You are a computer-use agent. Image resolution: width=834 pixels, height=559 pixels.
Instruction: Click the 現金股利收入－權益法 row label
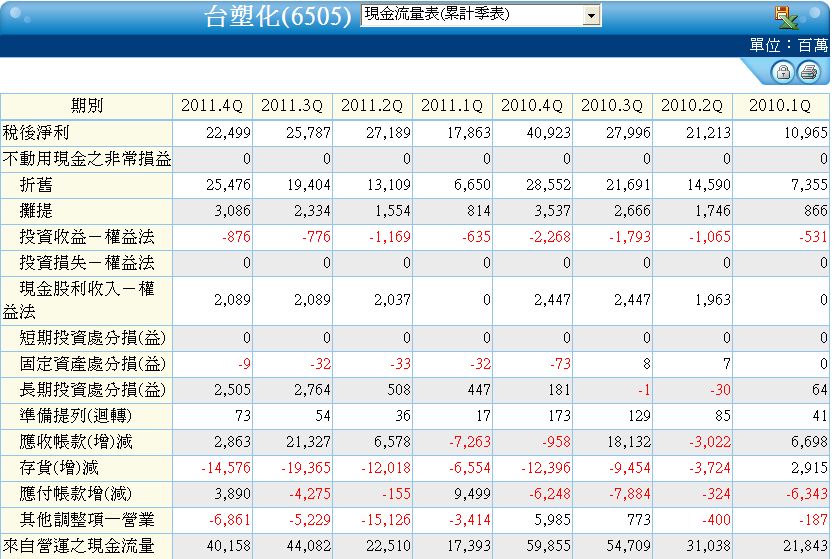(79, 301)
